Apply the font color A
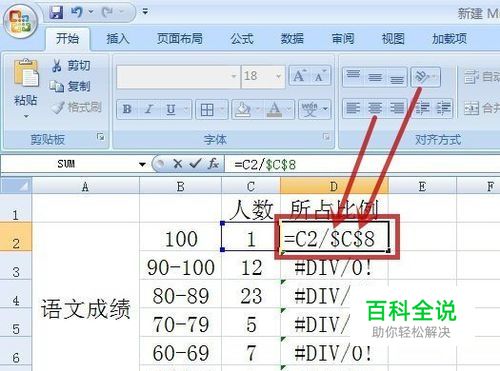The width and height of the screenshot is (500, 371). (x=274, y=109)
